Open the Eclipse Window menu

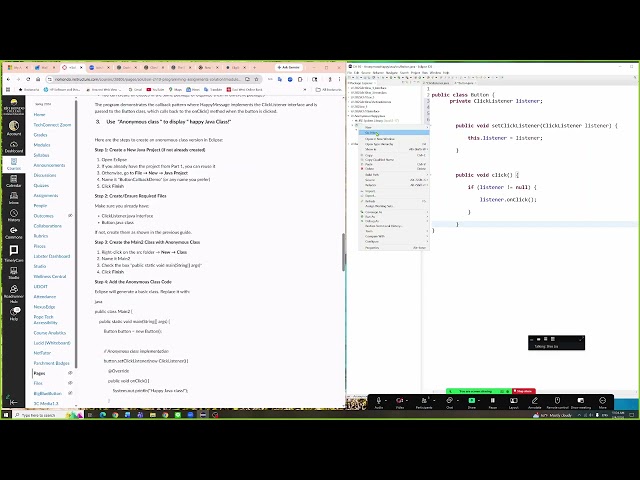click(435, 73)
